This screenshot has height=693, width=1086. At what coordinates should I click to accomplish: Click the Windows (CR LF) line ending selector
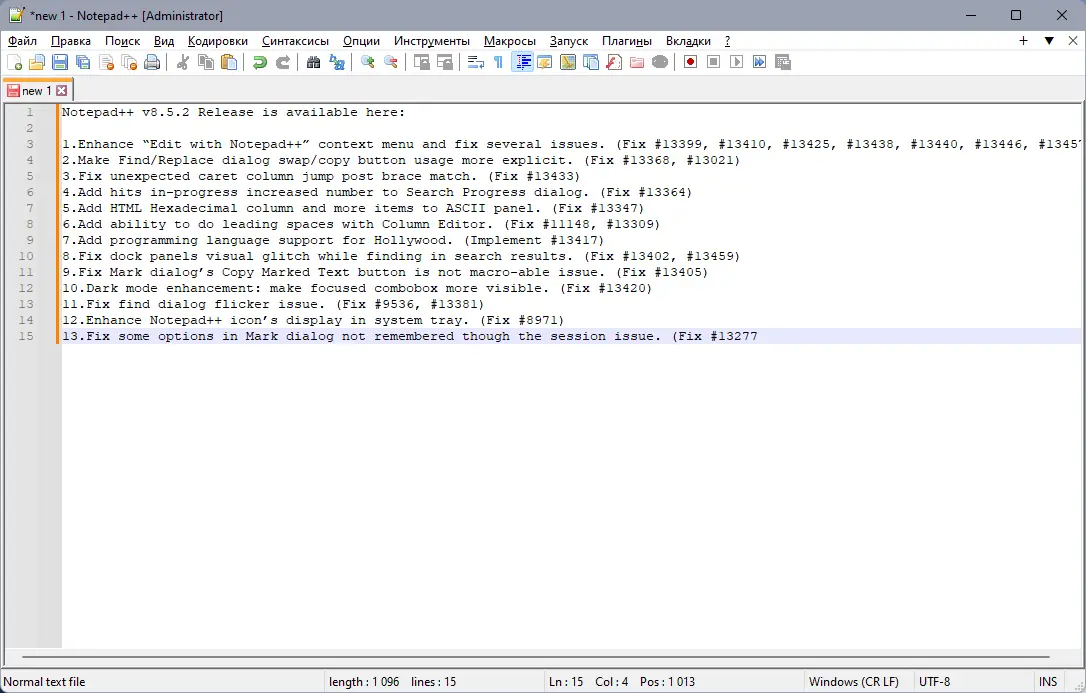pos(854,682)
